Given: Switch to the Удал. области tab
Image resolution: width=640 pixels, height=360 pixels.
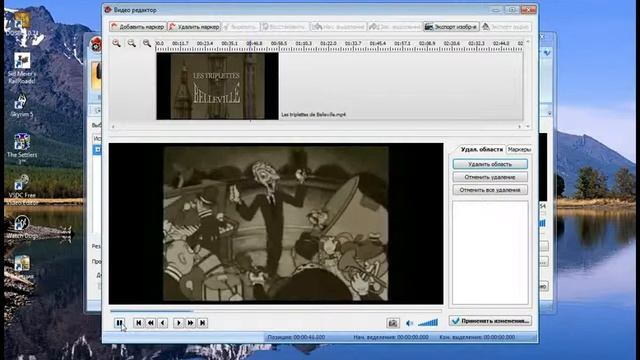Looking at the screenshot, I should tap(481, 149).
